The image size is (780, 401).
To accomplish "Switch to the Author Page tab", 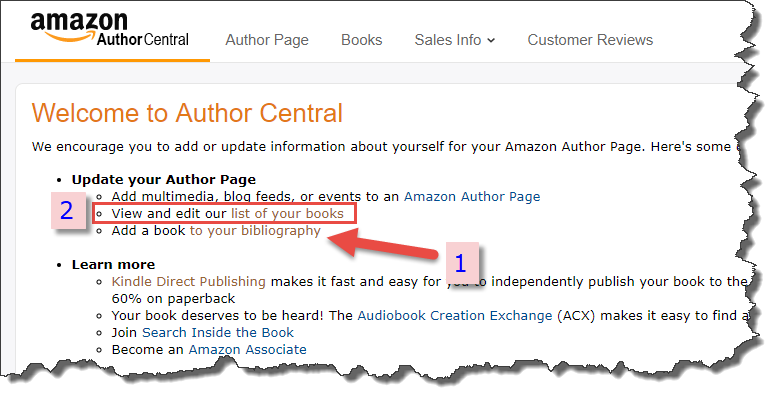I will tap(267, 40).
